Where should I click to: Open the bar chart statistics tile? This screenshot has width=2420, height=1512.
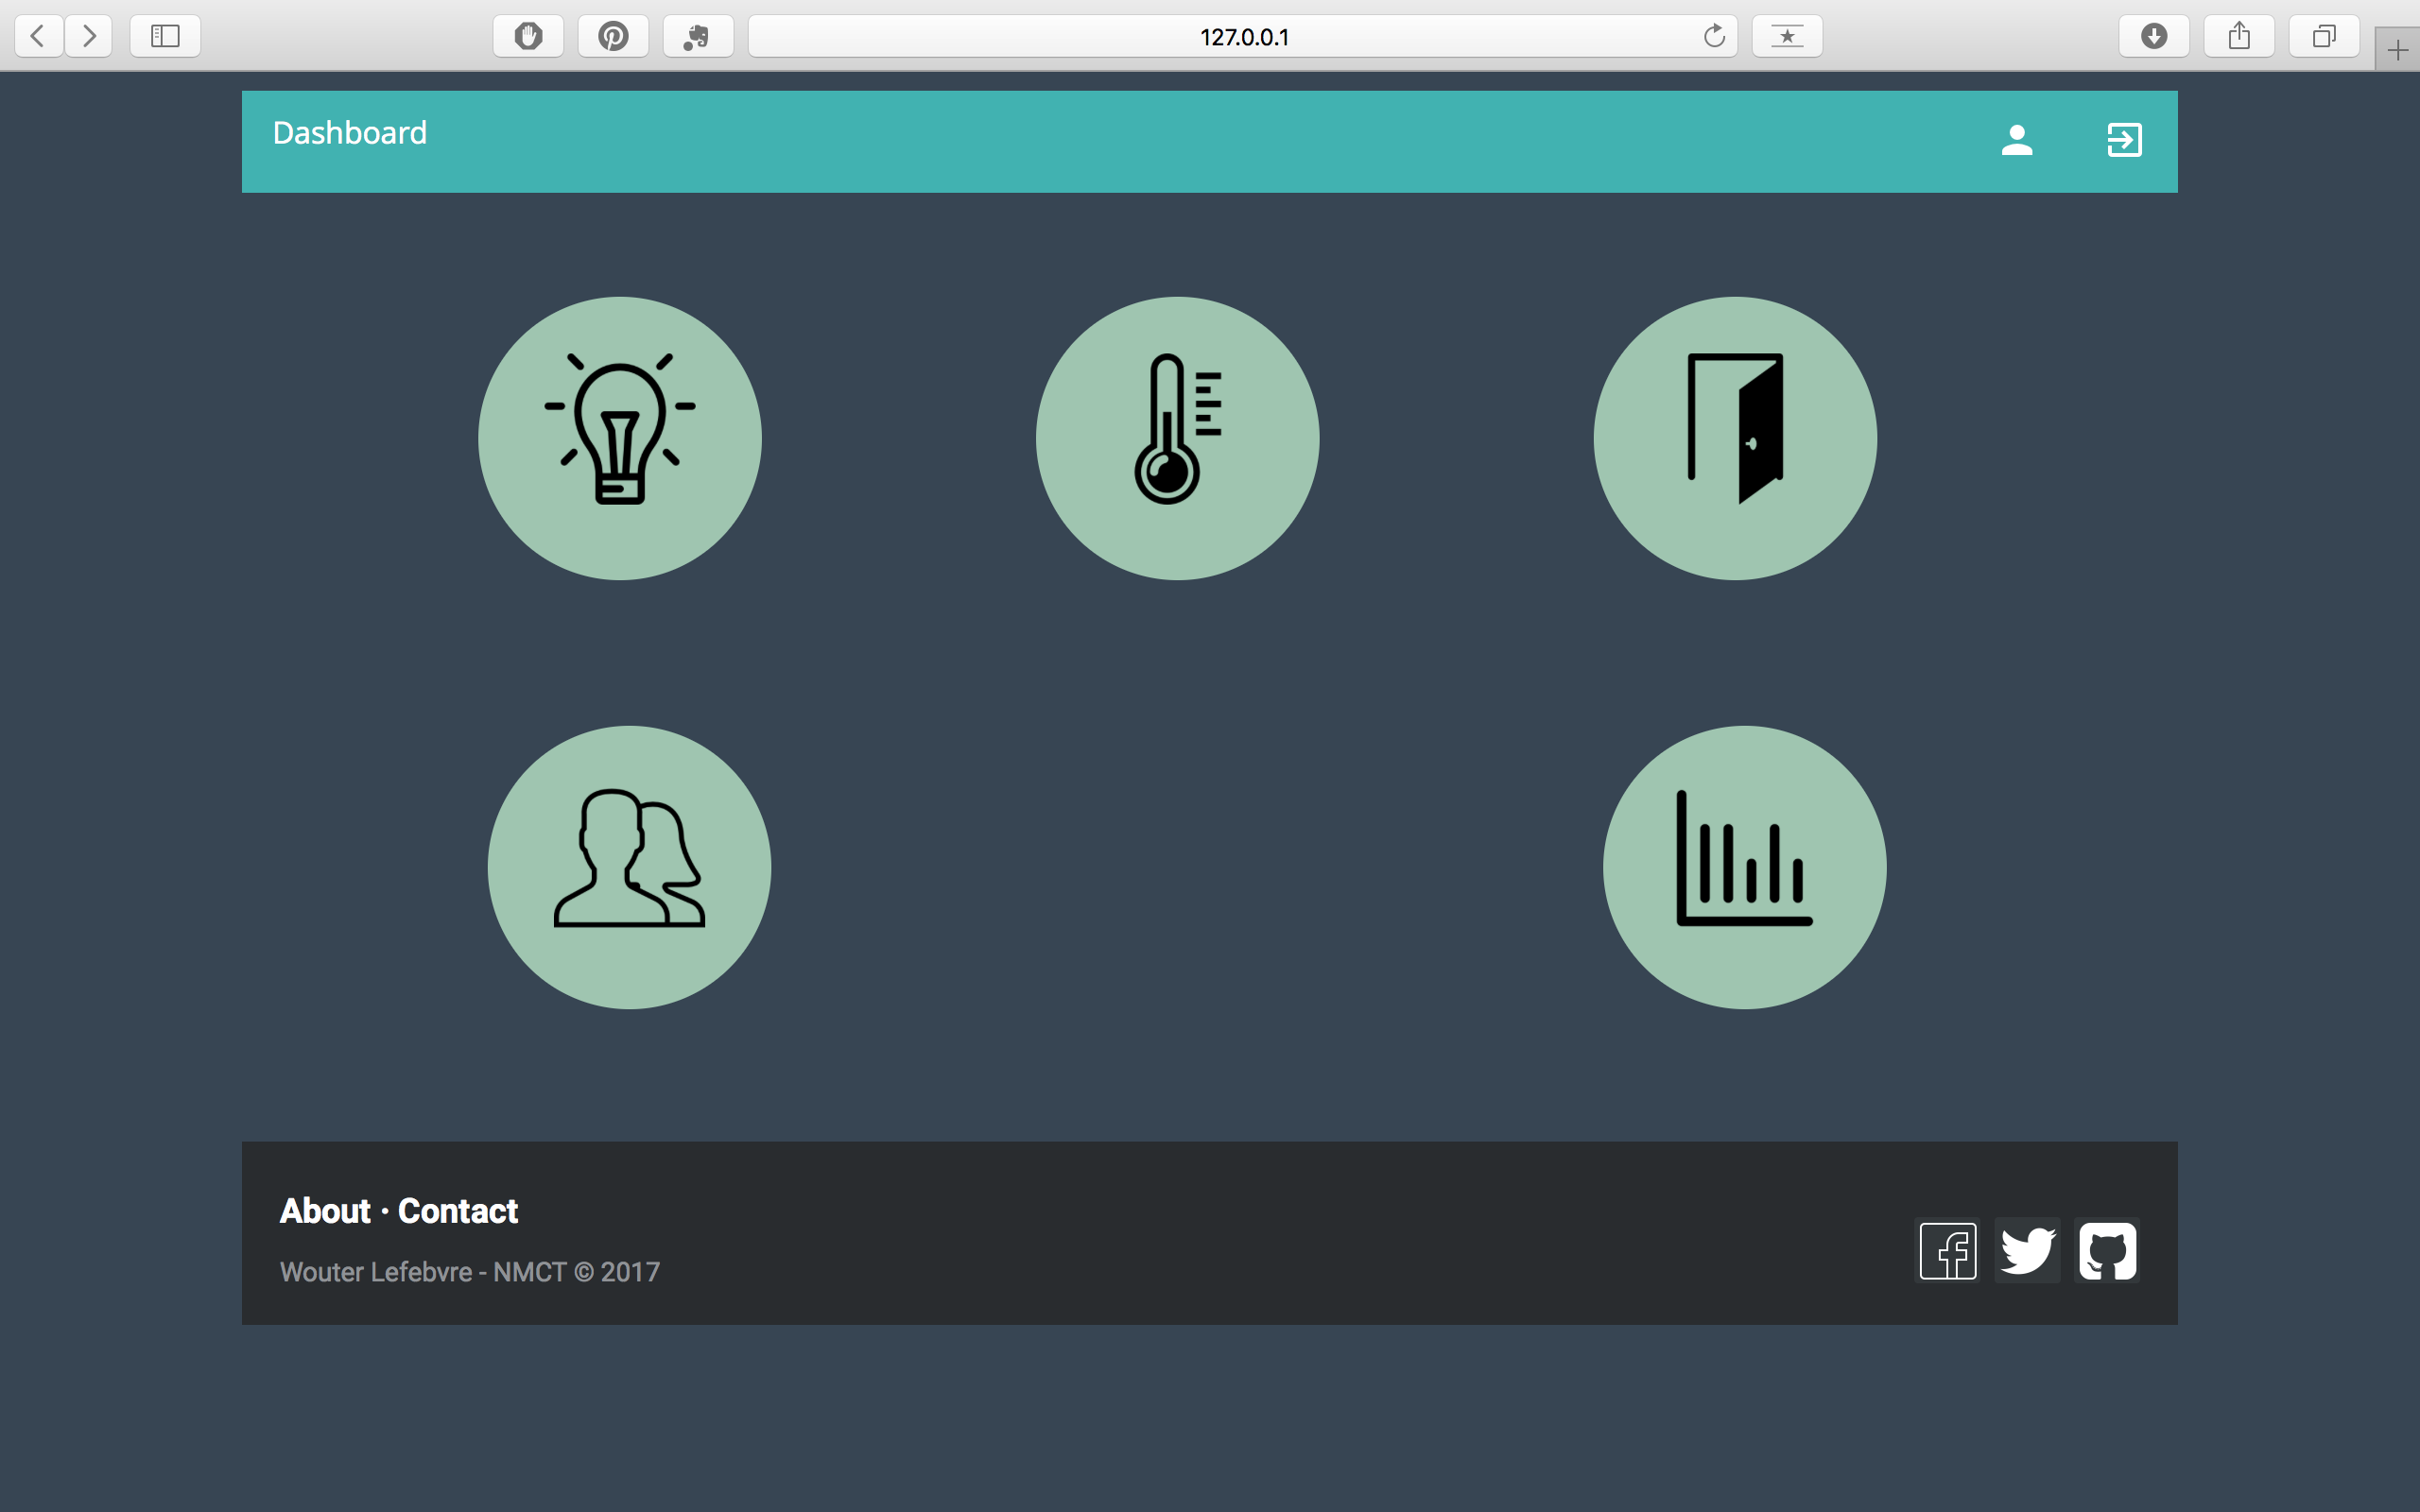click(1745, 867)
